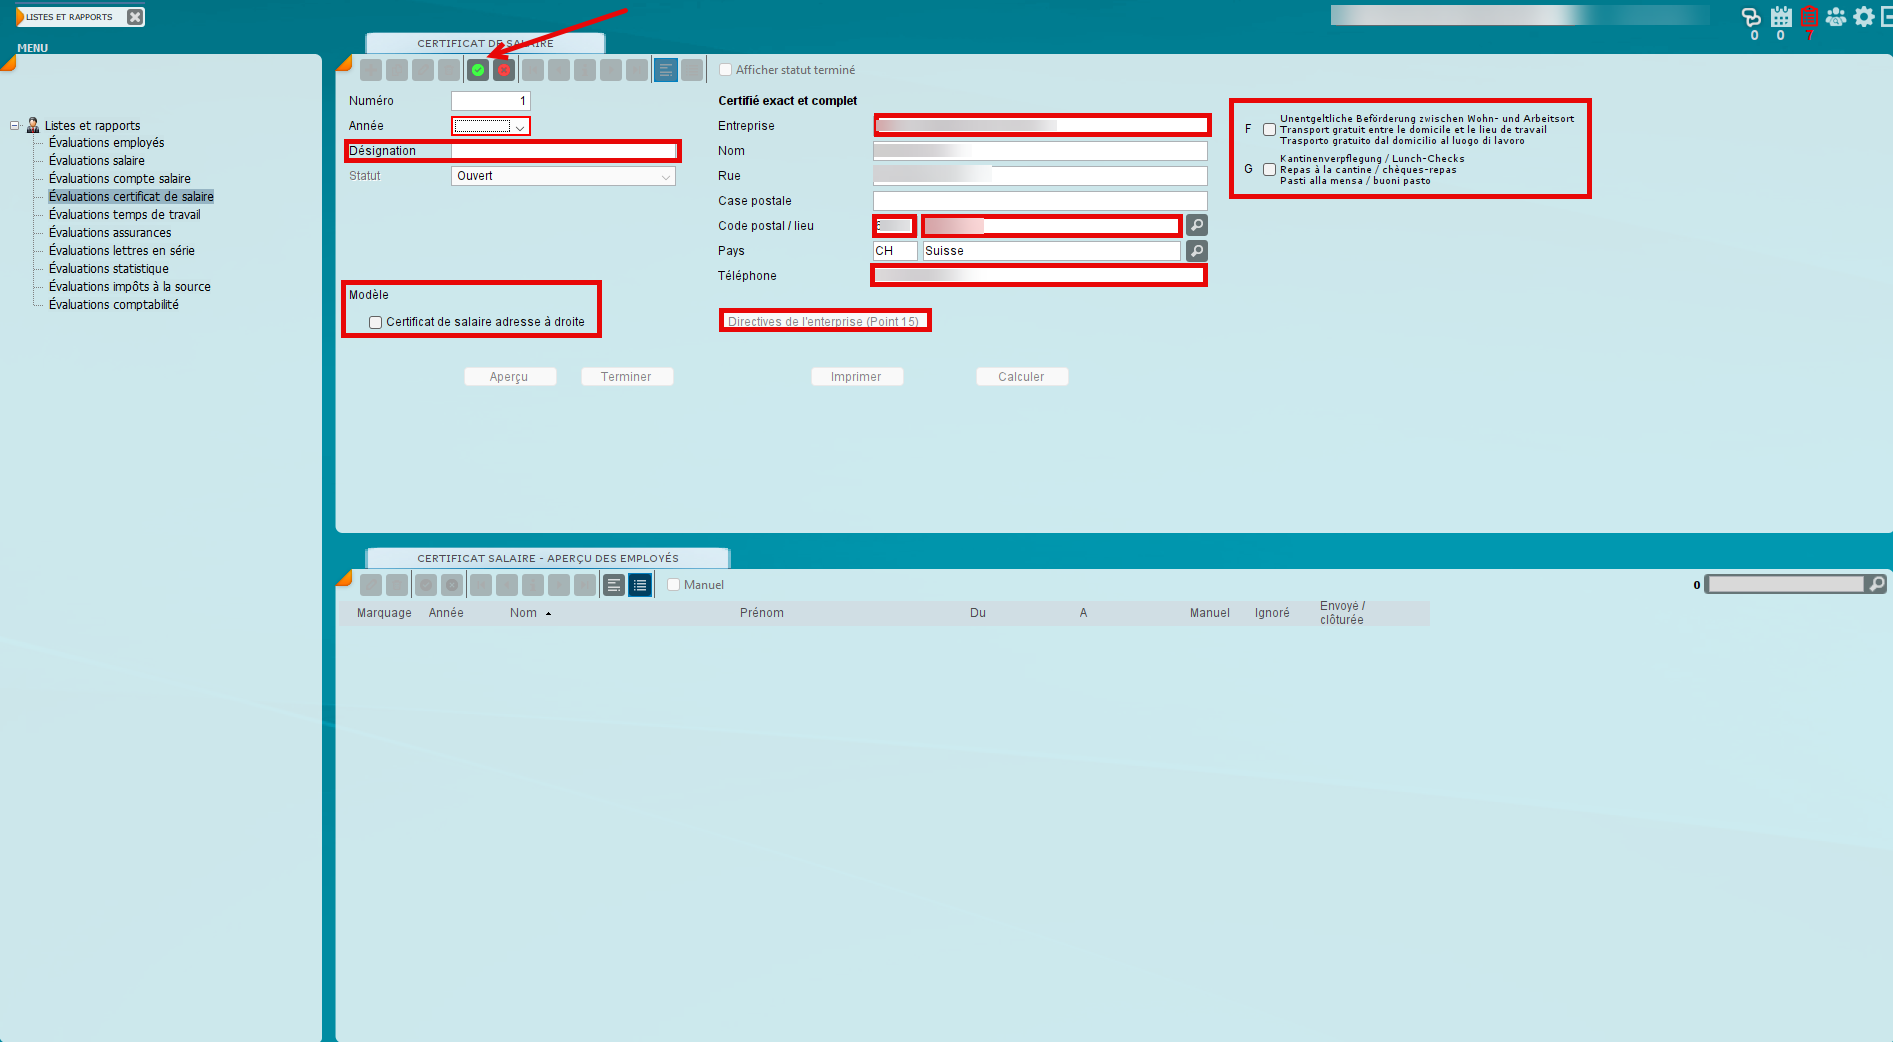Collapse the 'Listes et rapports' tree node

[x=15, y=126]
